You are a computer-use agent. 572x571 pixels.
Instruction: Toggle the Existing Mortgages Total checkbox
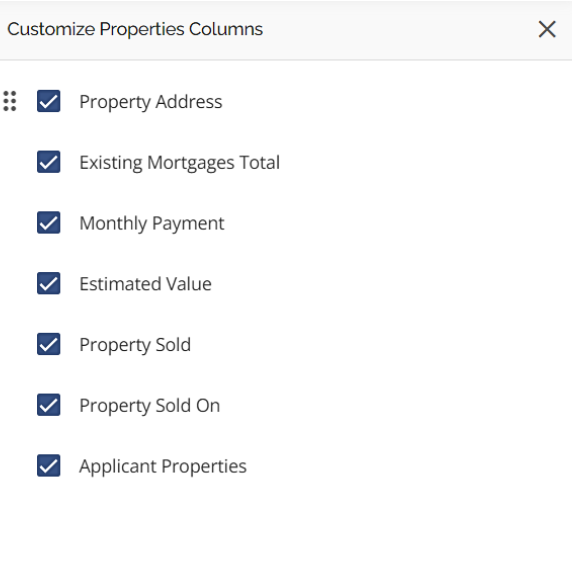49,162
